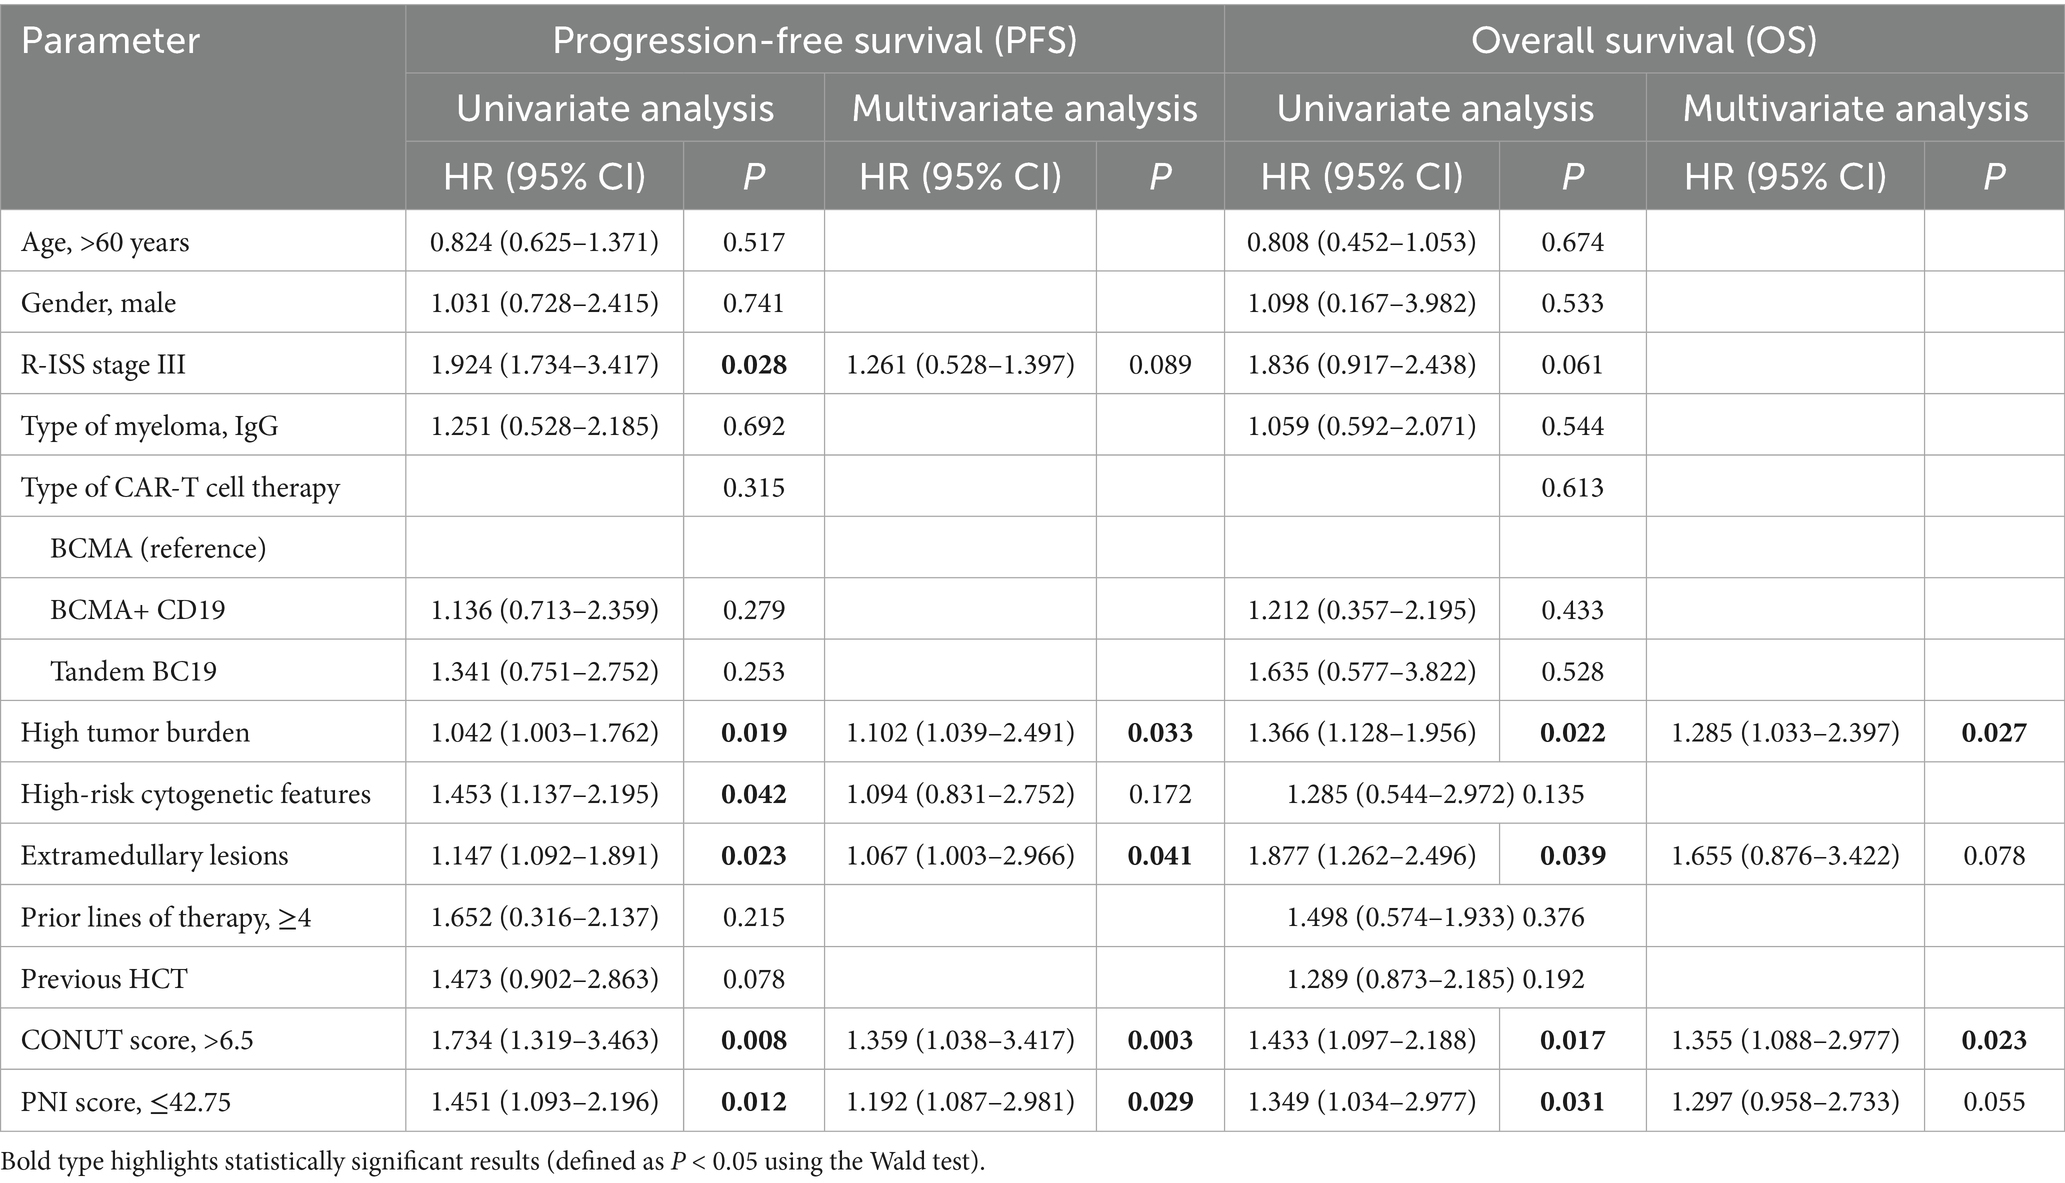Select the BCMA+ CD19 row label
The image size is (2065, 1183).
[137, 609]
